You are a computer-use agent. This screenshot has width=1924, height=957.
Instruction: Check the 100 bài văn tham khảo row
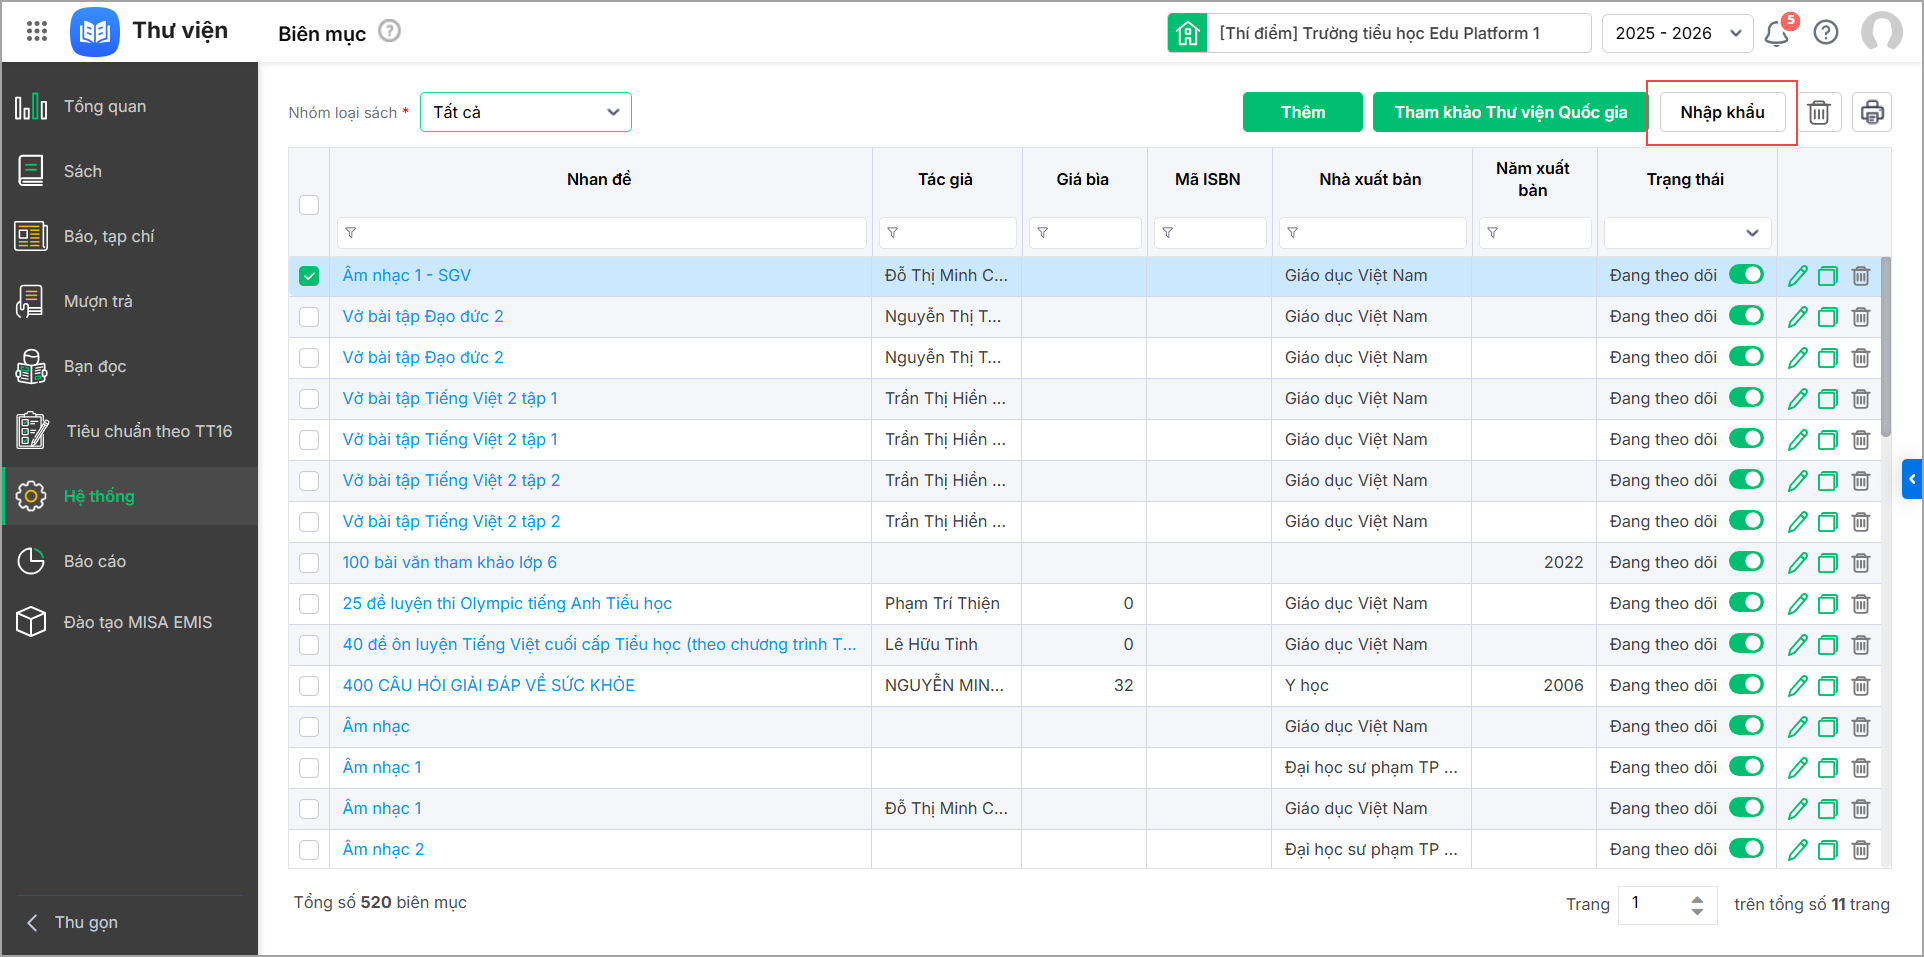click(309, 563)
